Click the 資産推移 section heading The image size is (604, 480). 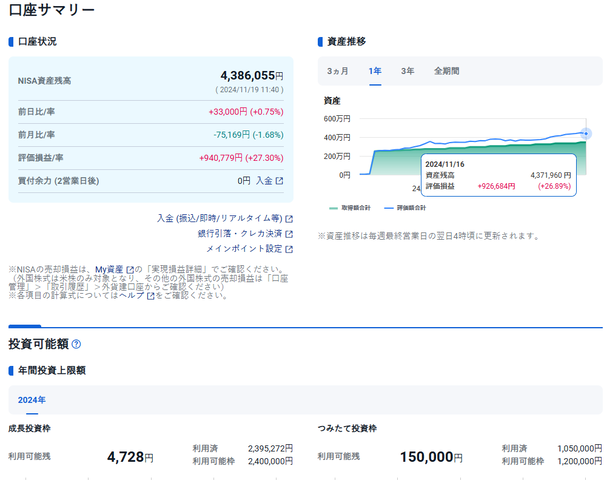[x=346, y=42]
